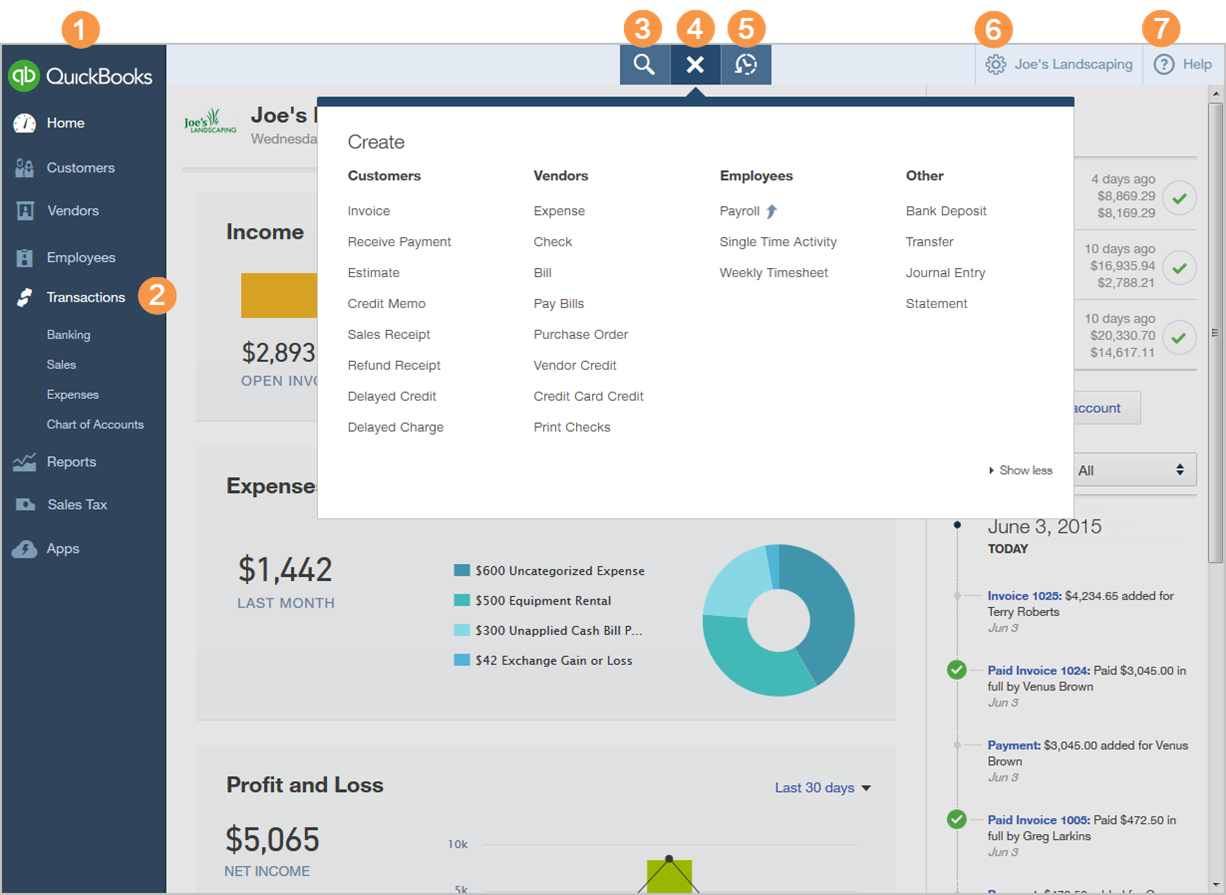Image resolution: width=1226 pixels, height=895 pixels.
Task: Select Receive Payment under Customers
Action: [399, 242]
